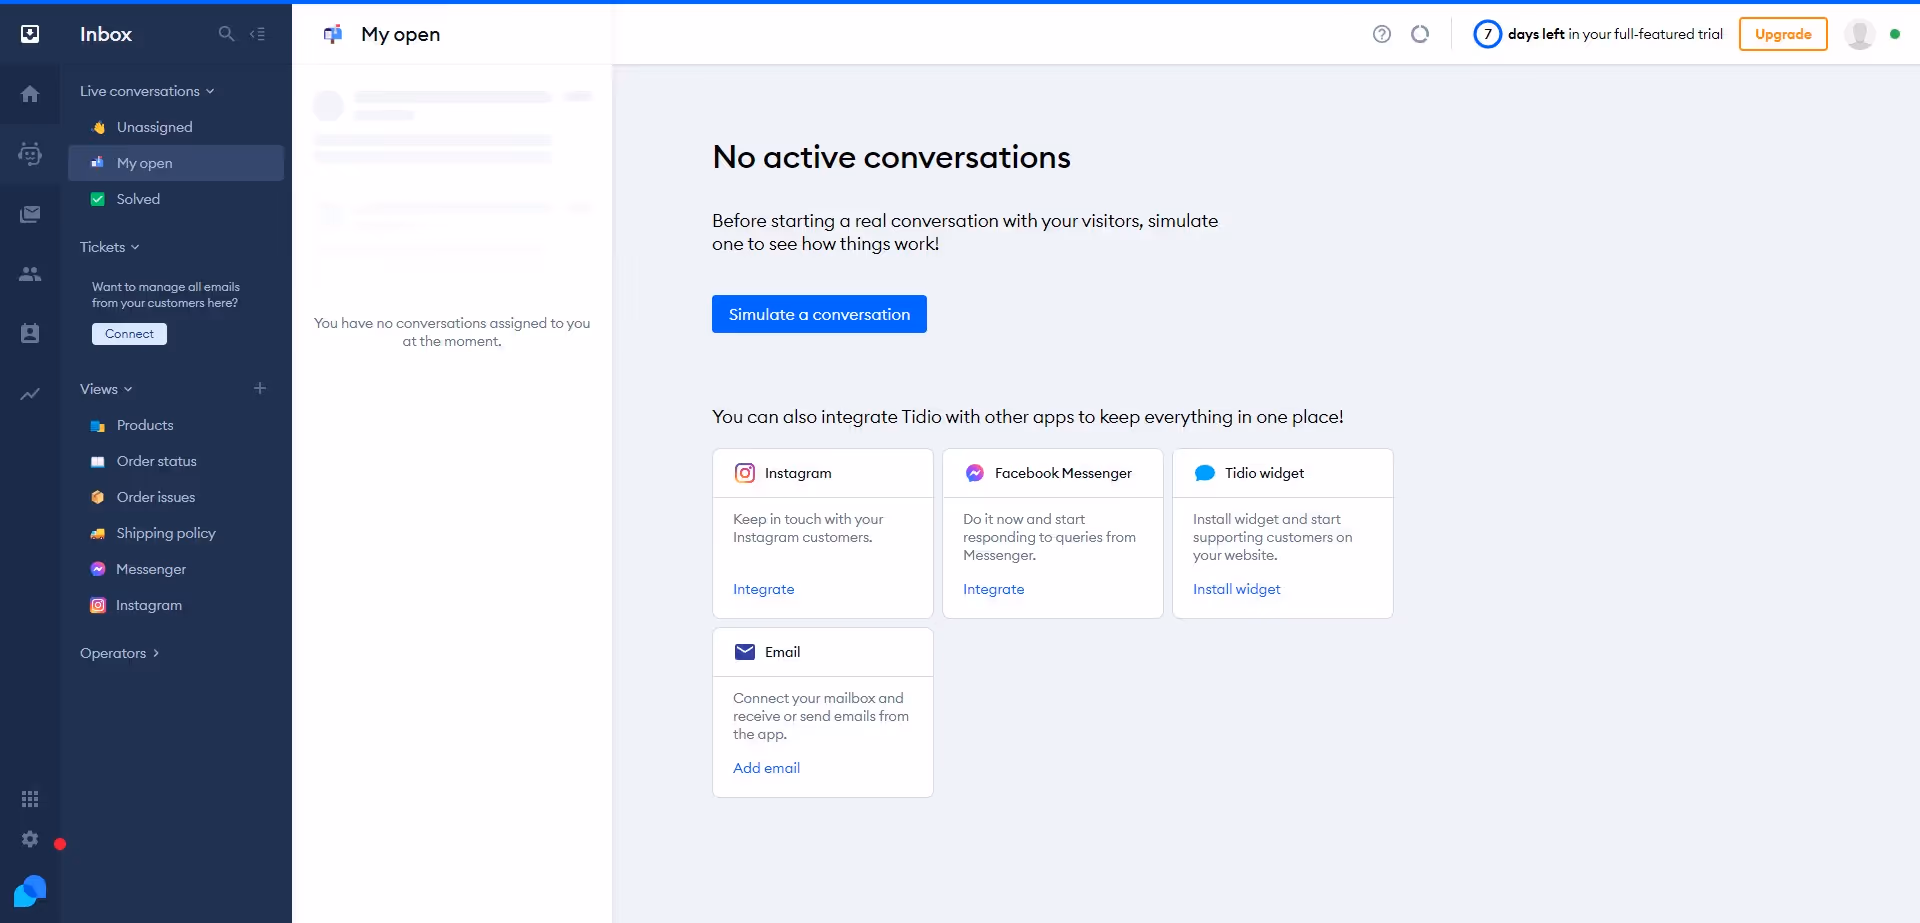The image size is (1920, 923).
Task: Click 'days left in your full-featured trial' text
Action: 1616,34
